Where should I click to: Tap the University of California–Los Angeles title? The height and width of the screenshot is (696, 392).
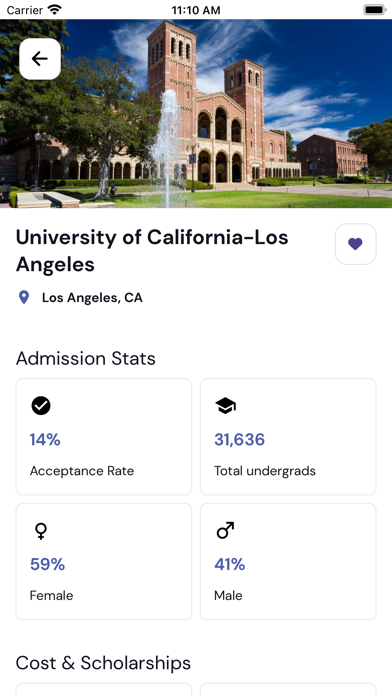(x=152, y=251)
